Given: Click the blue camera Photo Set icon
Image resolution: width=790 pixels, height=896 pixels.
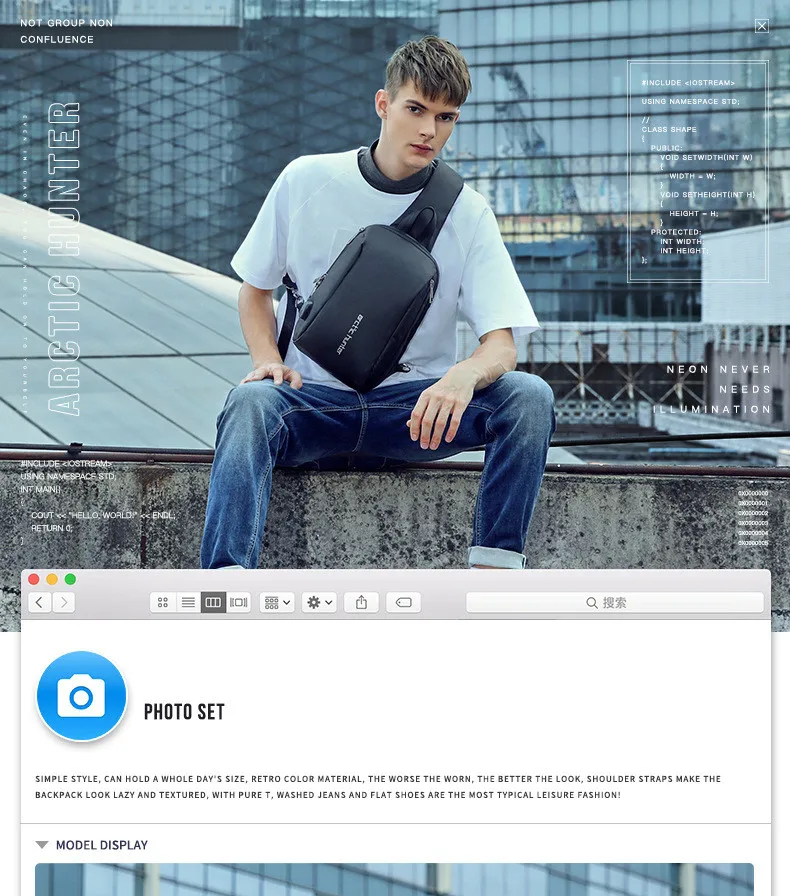Looking at the screenshot, I should click(82, 696).
